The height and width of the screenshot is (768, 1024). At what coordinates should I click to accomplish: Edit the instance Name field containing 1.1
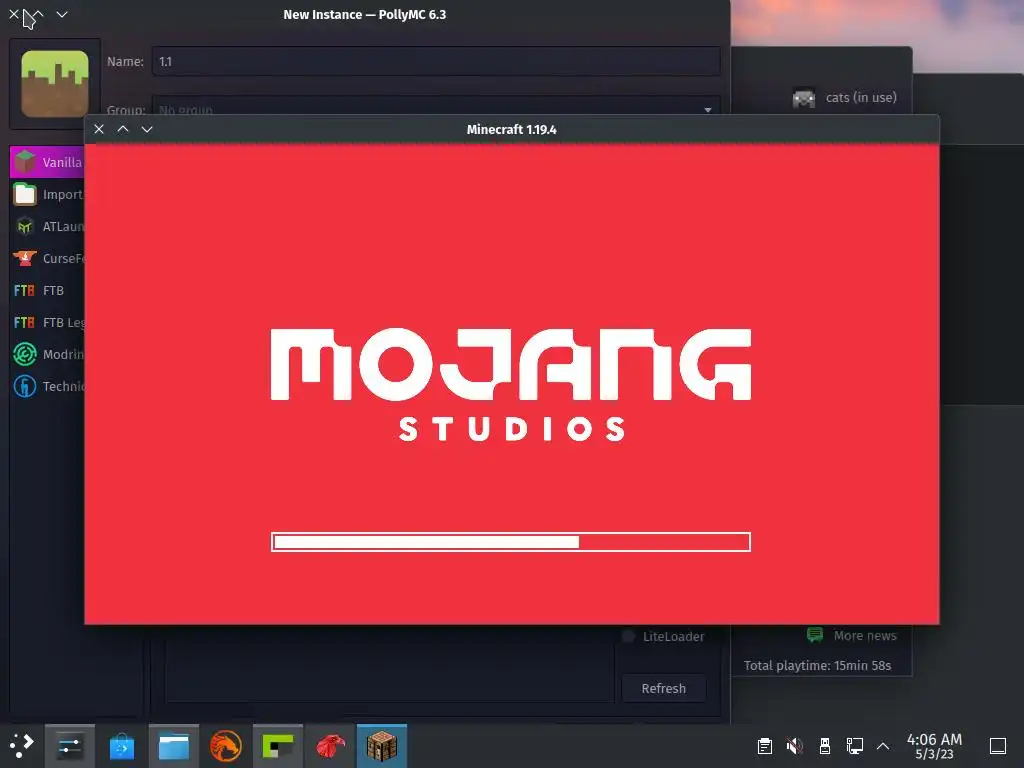click(436, 61)
